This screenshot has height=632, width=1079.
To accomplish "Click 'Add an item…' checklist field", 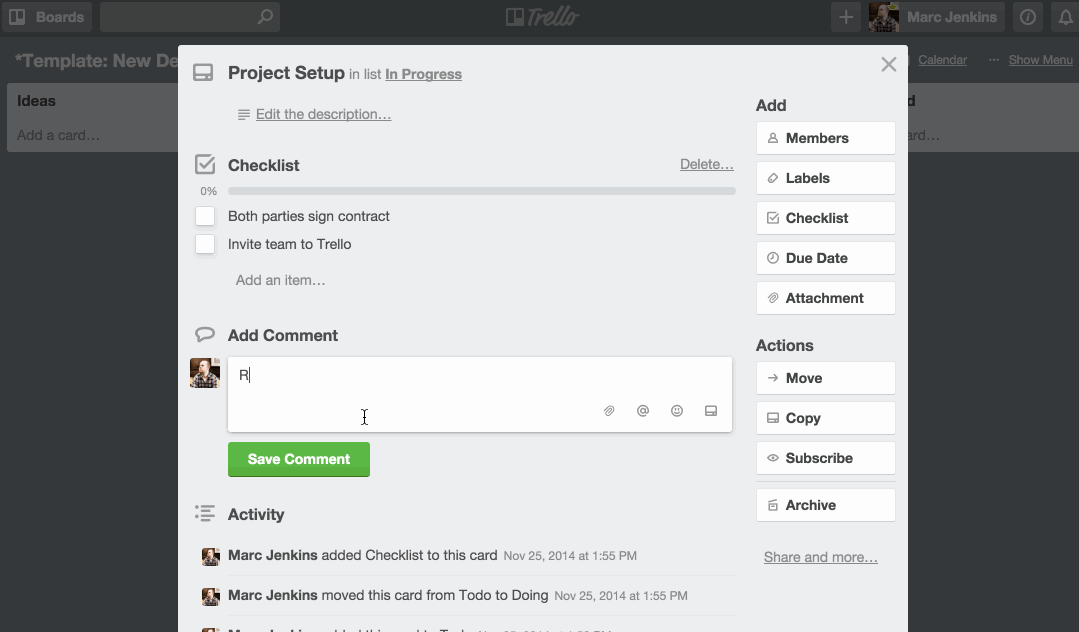I will 280,280.
